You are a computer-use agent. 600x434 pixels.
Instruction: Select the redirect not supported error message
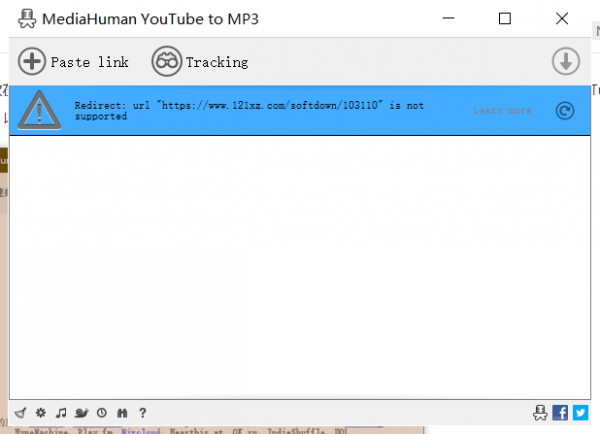coord(249,111)
